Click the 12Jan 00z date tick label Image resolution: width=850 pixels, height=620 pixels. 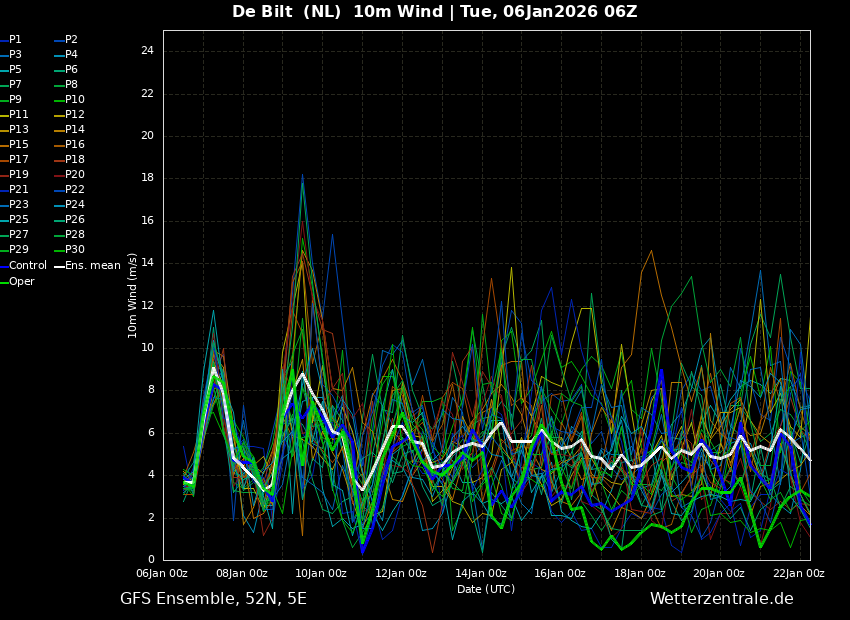pyautogui.click(x=403, y=573)
